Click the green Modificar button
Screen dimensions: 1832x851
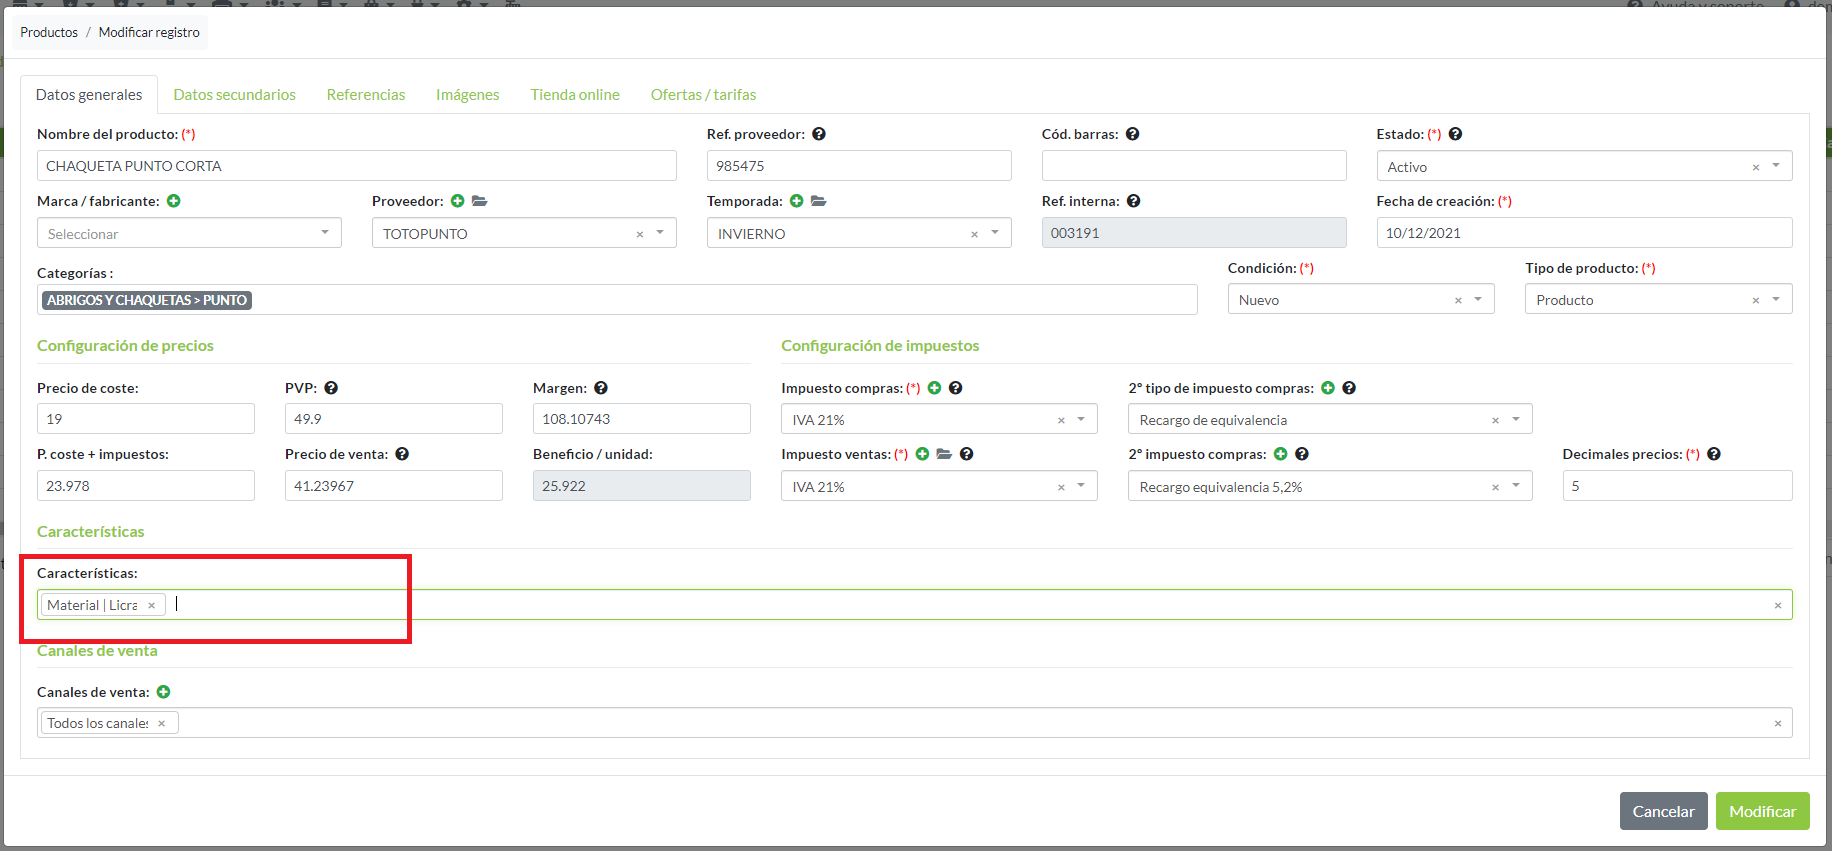point(1762,811)
